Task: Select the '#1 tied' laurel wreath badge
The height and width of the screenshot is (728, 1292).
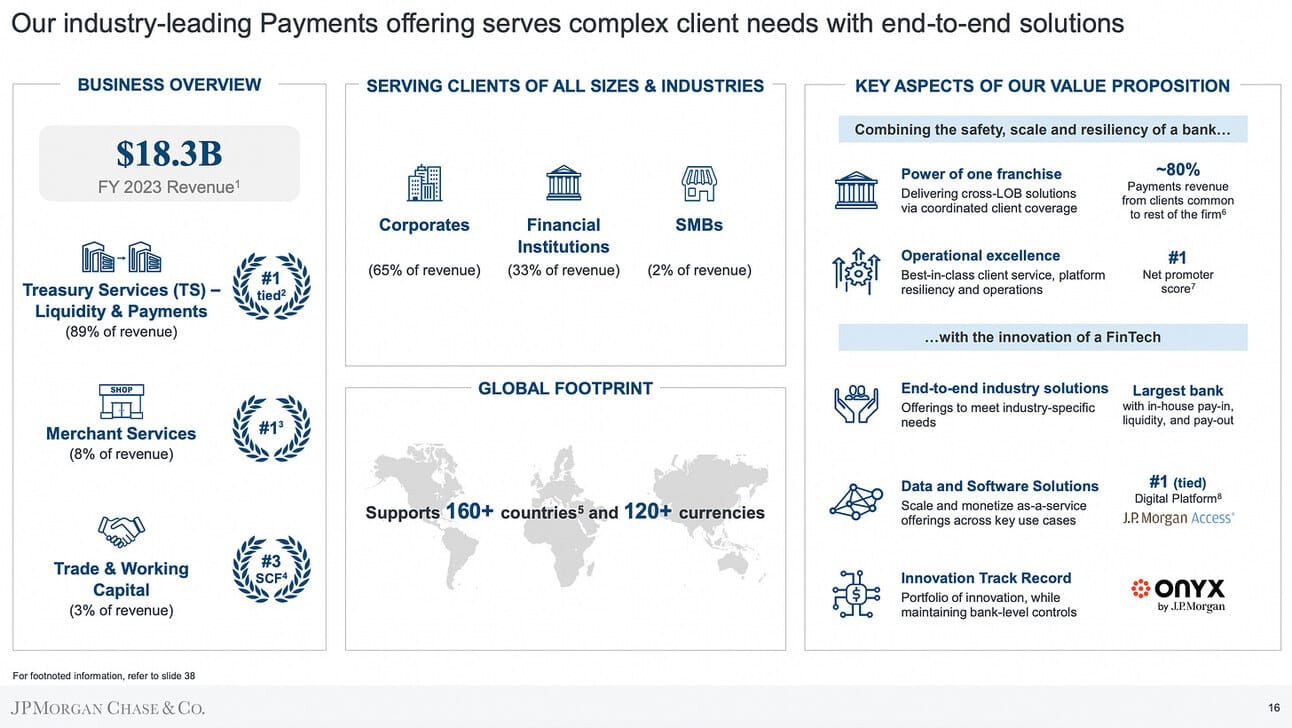Action: [x=271, y=286]
